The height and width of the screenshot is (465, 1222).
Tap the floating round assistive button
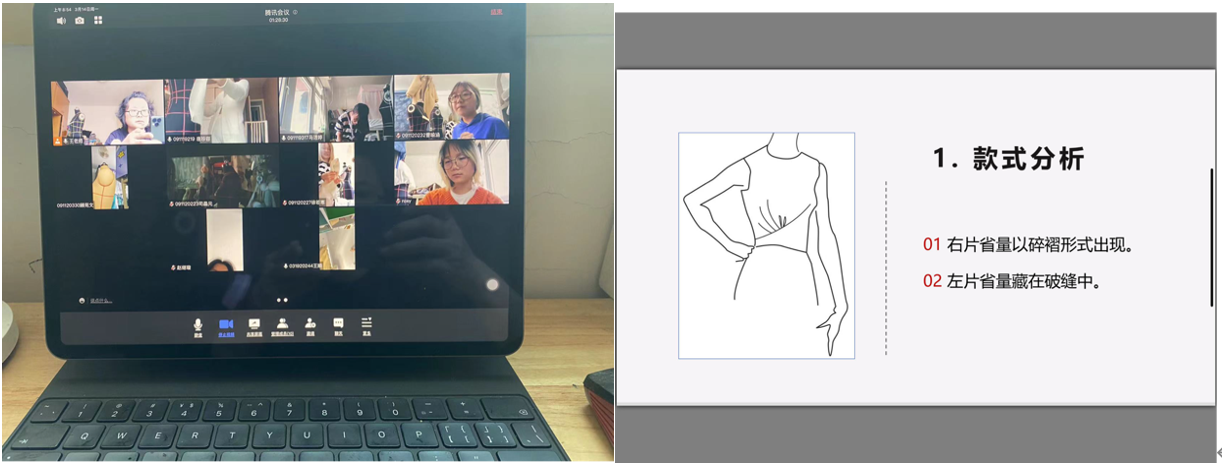(492, 285)
